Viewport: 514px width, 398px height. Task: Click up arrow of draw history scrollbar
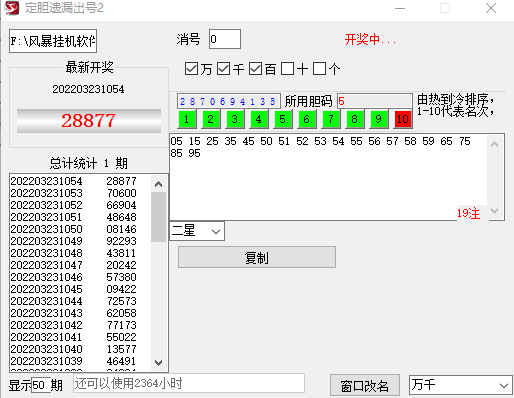[159, 184]
